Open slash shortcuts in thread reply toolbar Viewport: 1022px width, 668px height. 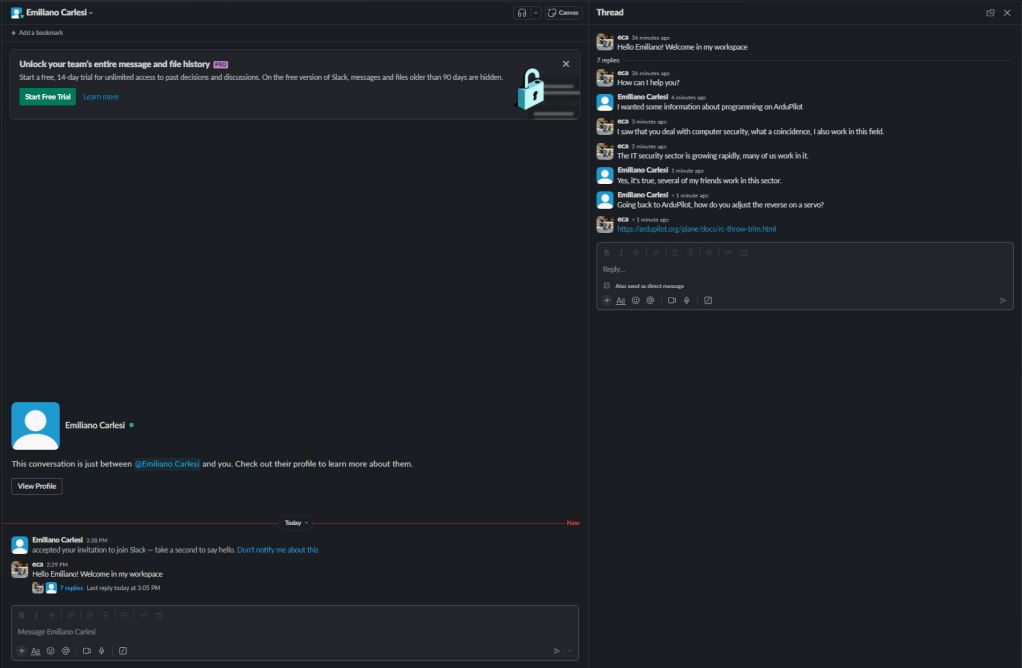[x=708, y=300]
